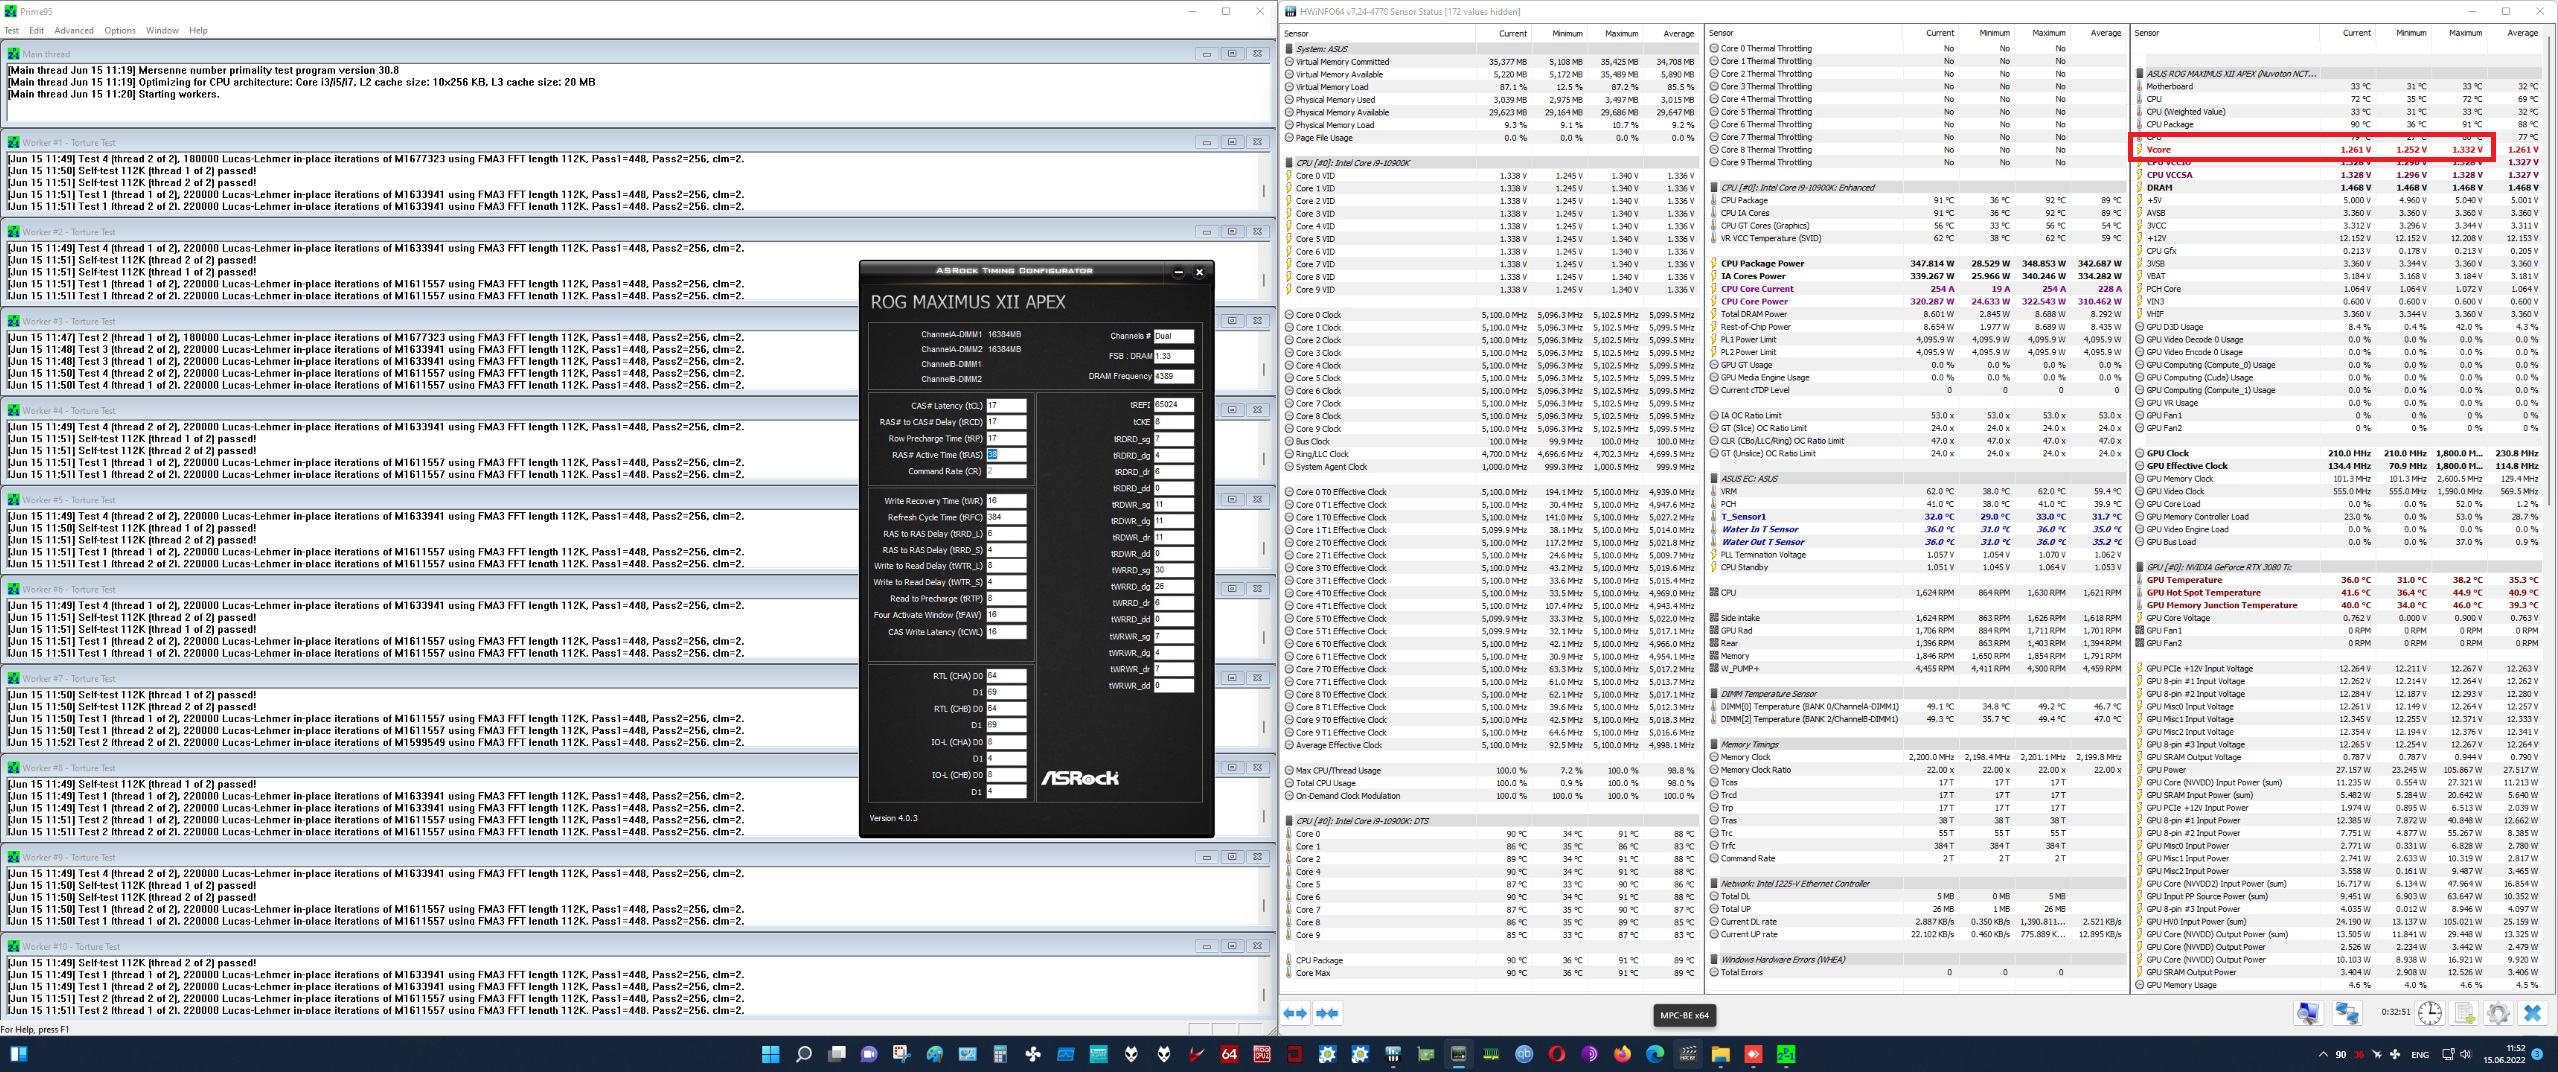Select CPU Core Current sensor row
Image resolution: width=2558 pixels, height=1072 pixels.
(x=1917, y=289)
